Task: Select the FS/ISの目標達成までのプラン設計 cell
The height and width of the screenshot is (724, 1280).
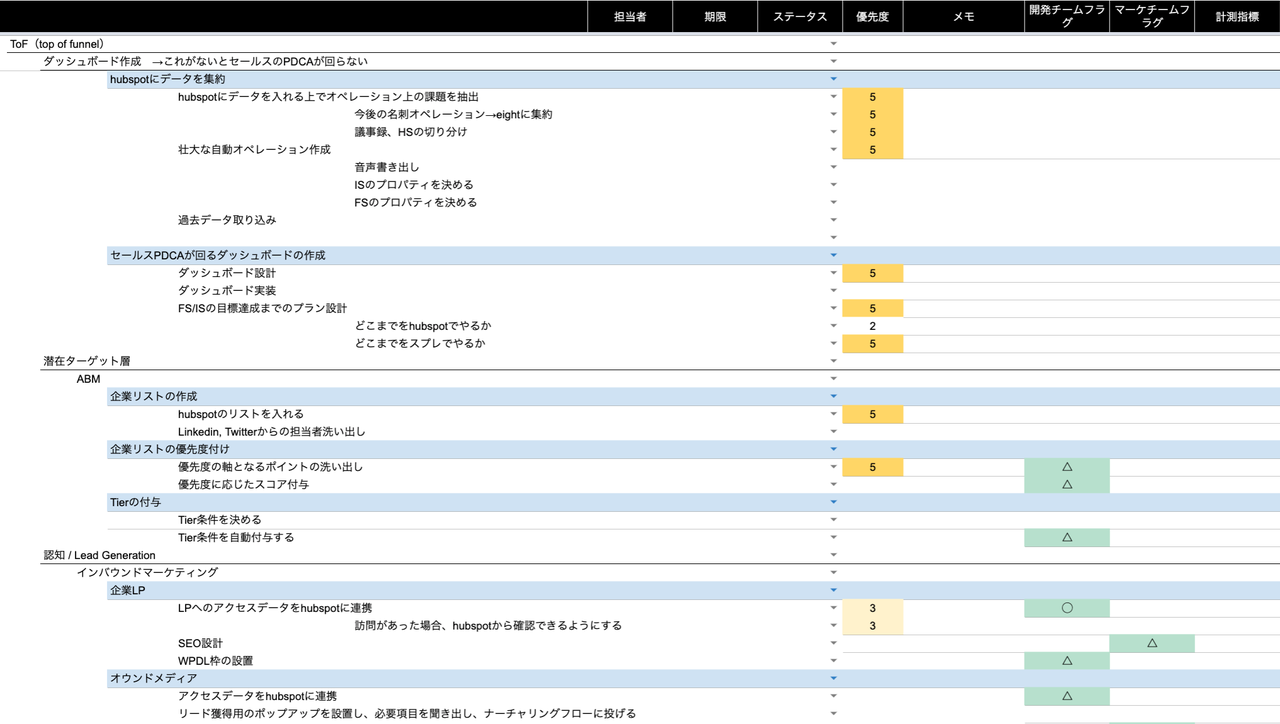Action: click(262, 308)
